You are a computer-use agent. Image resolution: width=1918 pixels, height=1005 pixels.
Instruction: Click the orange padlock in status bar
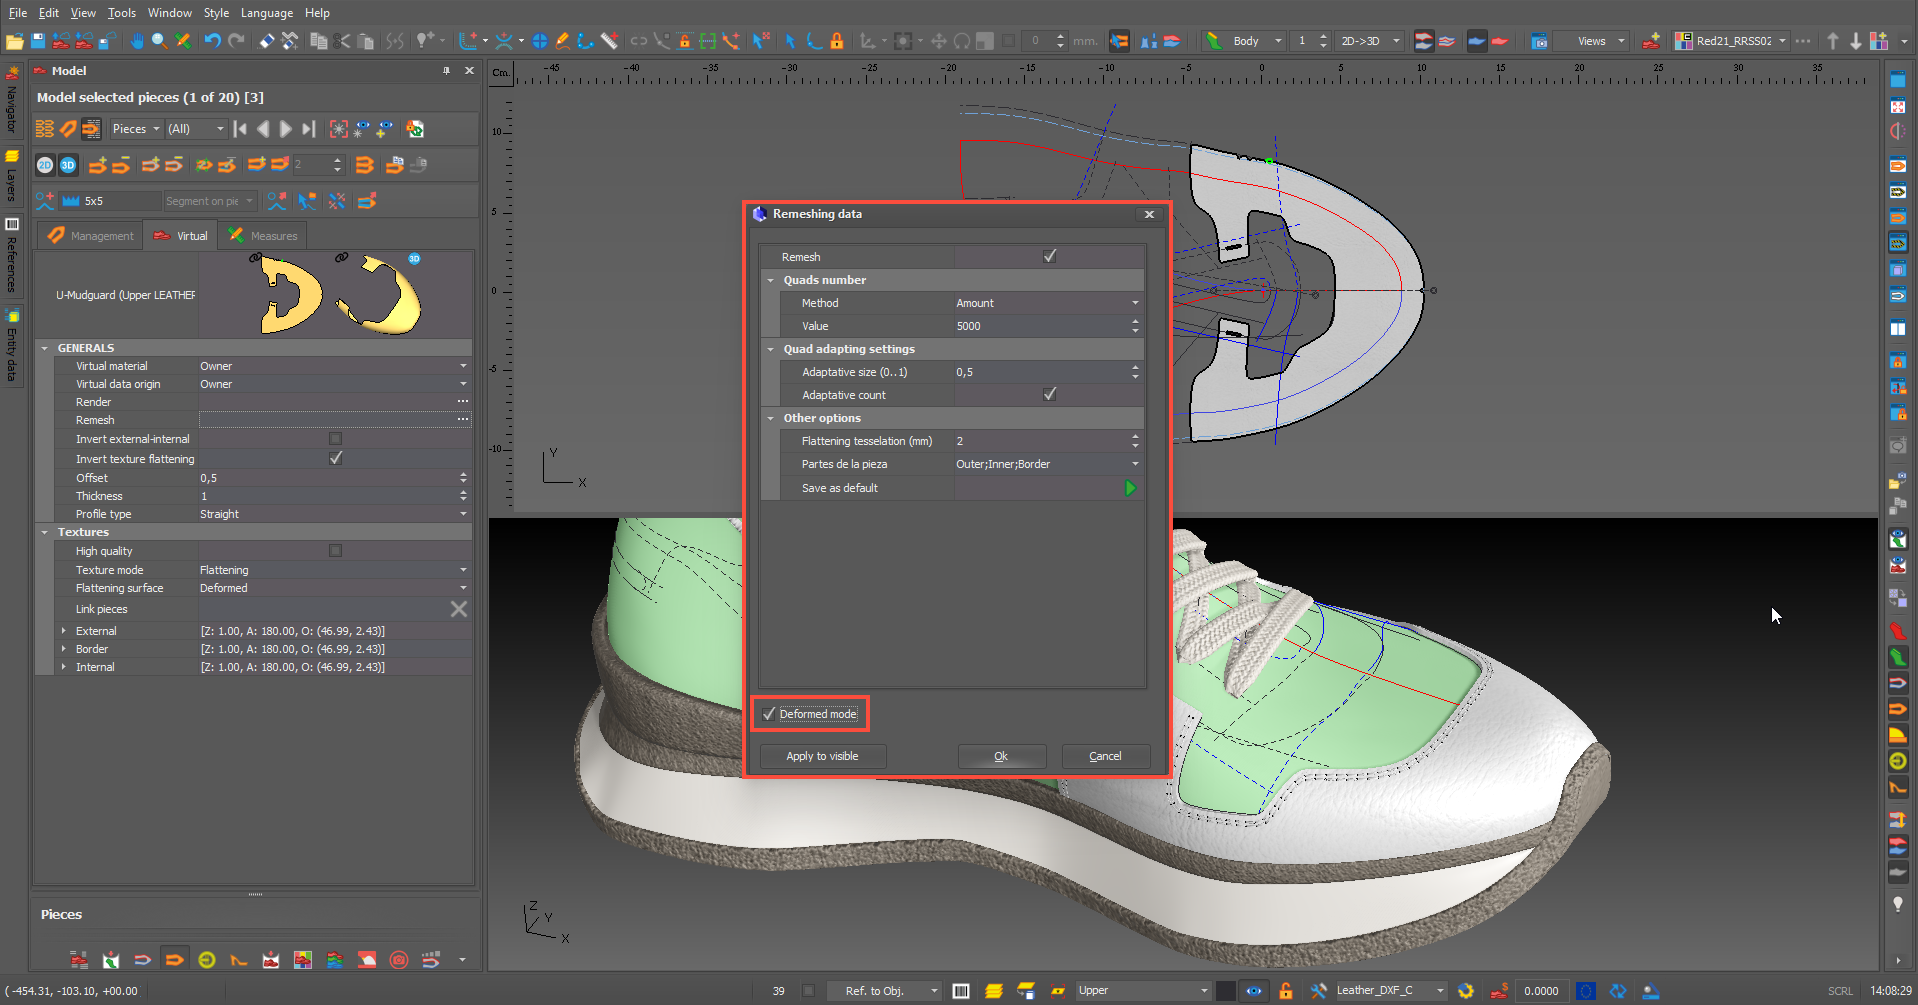tap(1286, 991)
